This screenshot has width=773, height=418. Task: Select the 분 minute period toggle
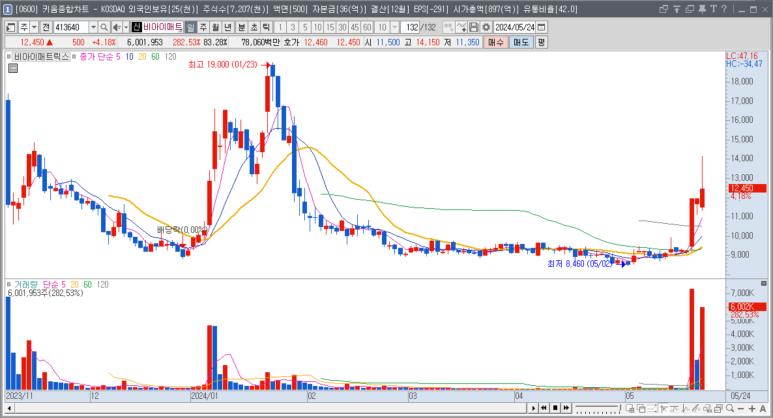[242, 27]
